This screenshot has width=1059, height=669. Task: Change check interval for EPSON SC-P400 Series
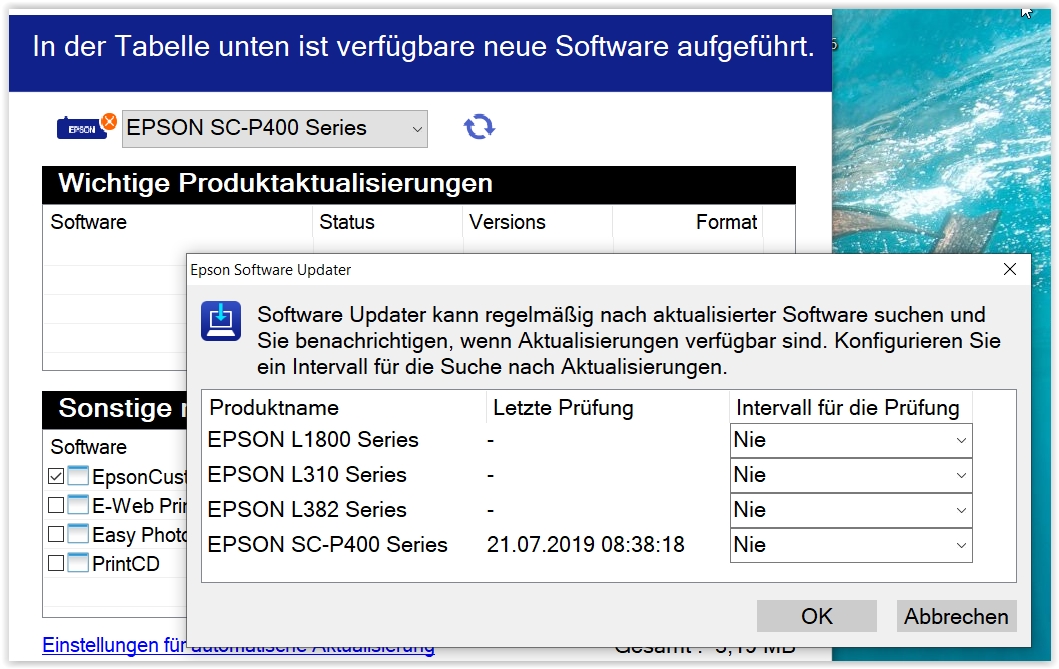pyautogui.click(x=851, y=545)
